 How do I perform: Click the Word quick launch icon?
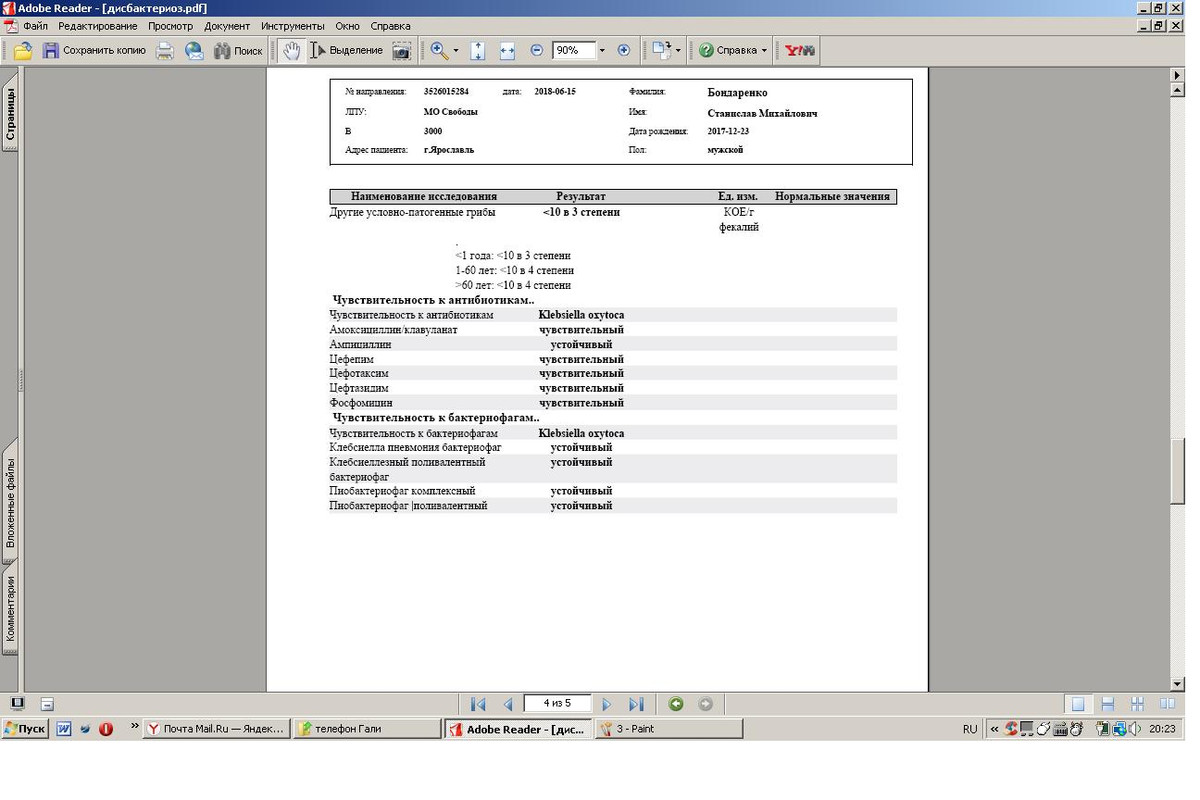64,729
